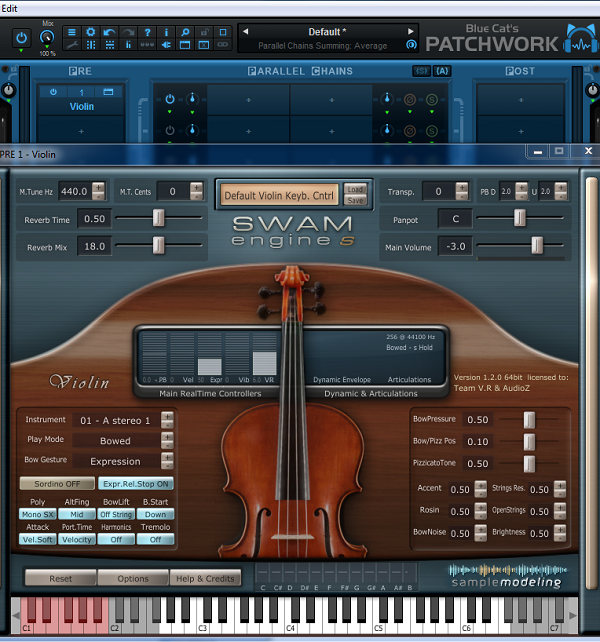Click the AltFing Mid selector
This screenshot has height=642, width=600.
[x=77, y=514]
